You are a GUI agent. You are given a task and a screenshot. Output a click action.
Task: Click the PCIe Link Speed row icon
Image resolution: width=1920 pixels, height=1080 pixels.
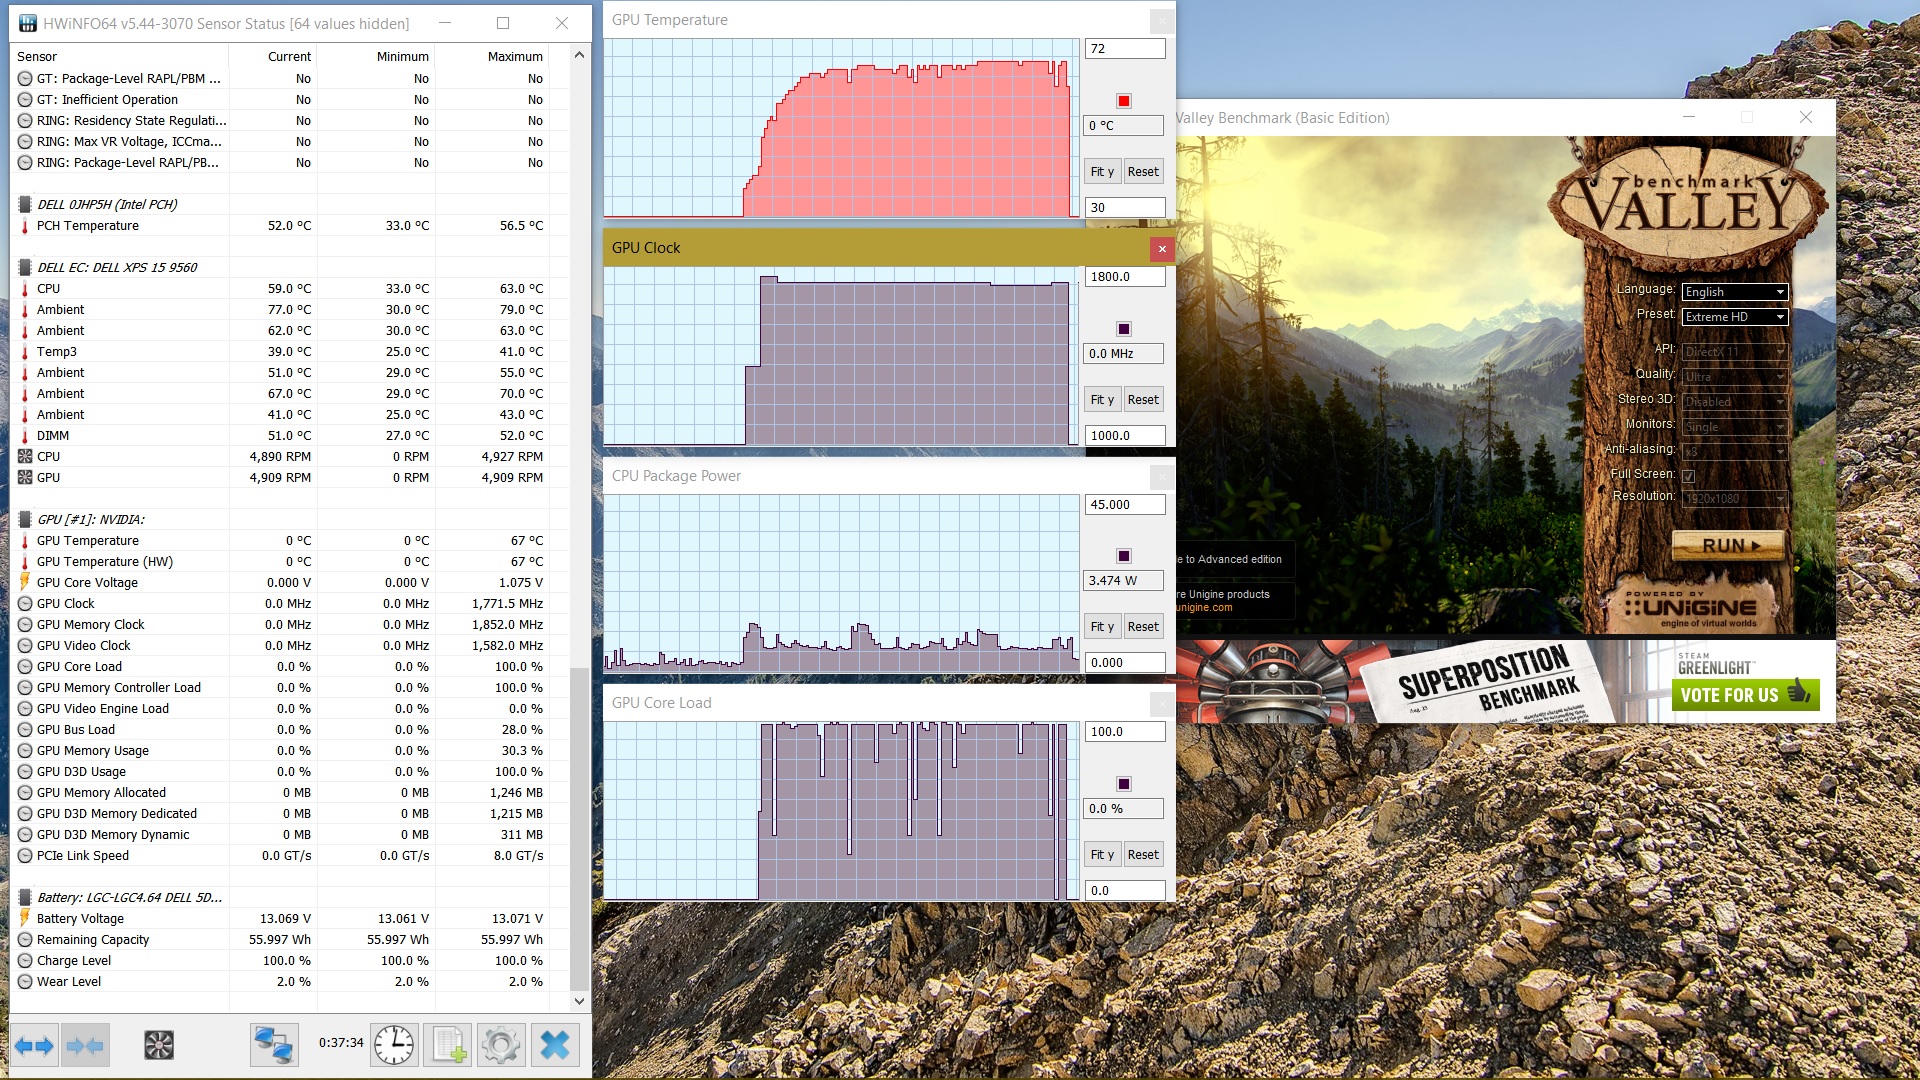[x=25, y=856]
